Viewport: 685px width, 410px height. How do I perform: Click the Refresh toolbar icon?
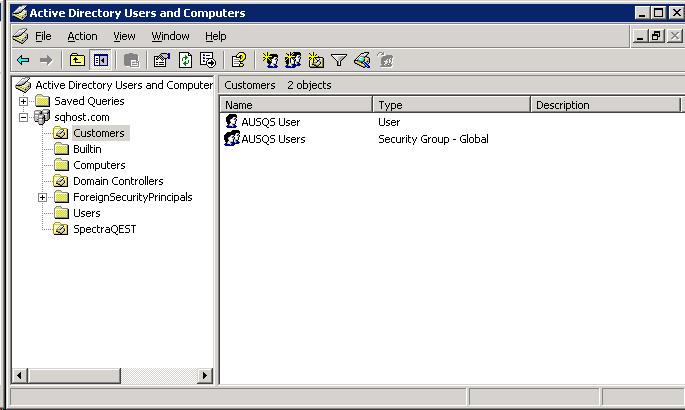point(185,60)
